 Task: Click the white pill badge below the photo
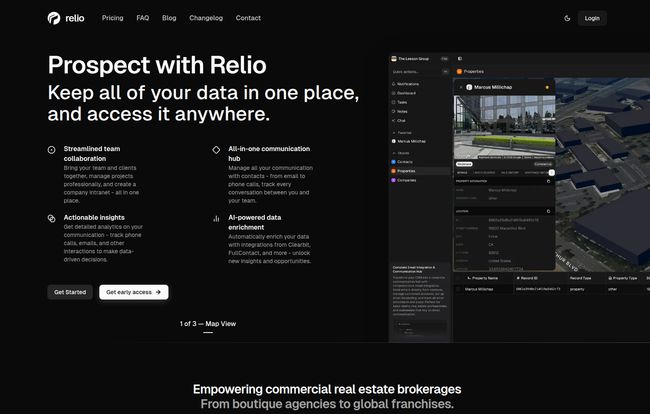point(464,164)
